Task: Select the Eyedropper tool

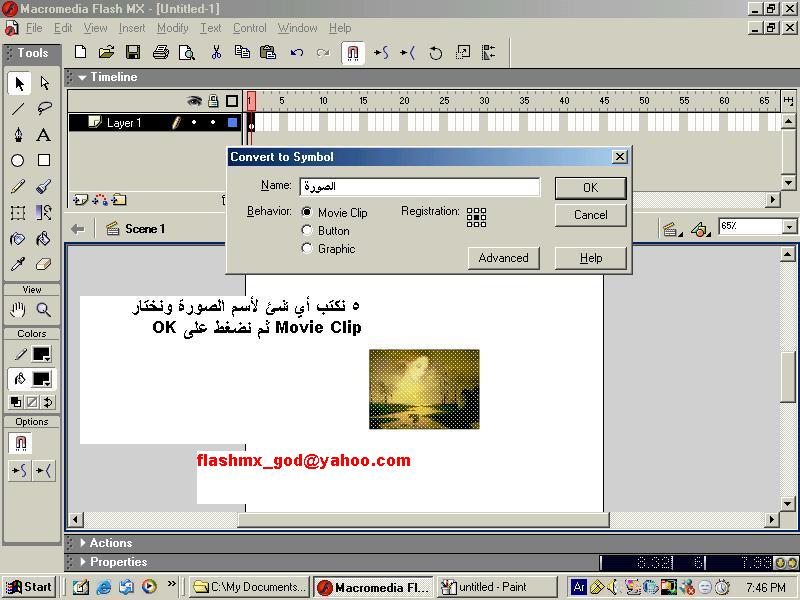Action: point(18,264)
